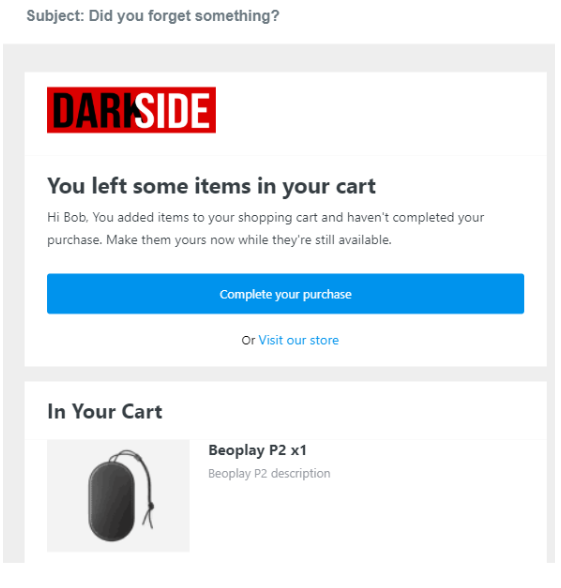Select the Beoplay P2 product thumbnail

click(118, 495)
